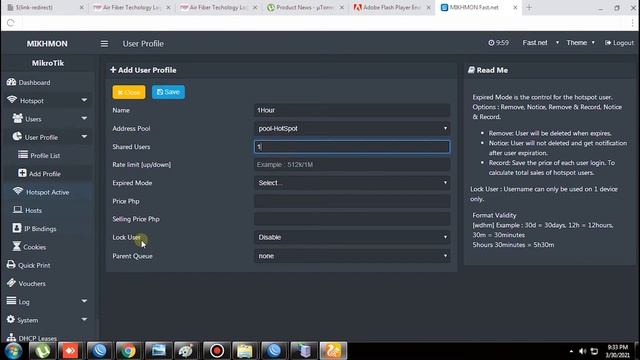Click the Log list icon
The image size is (640, 360).
tap(11, 301)
